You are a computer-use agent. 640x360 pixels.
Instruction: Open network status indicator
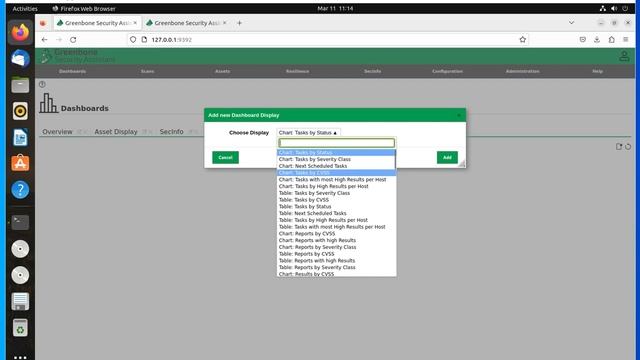click(x=602, y=8)
